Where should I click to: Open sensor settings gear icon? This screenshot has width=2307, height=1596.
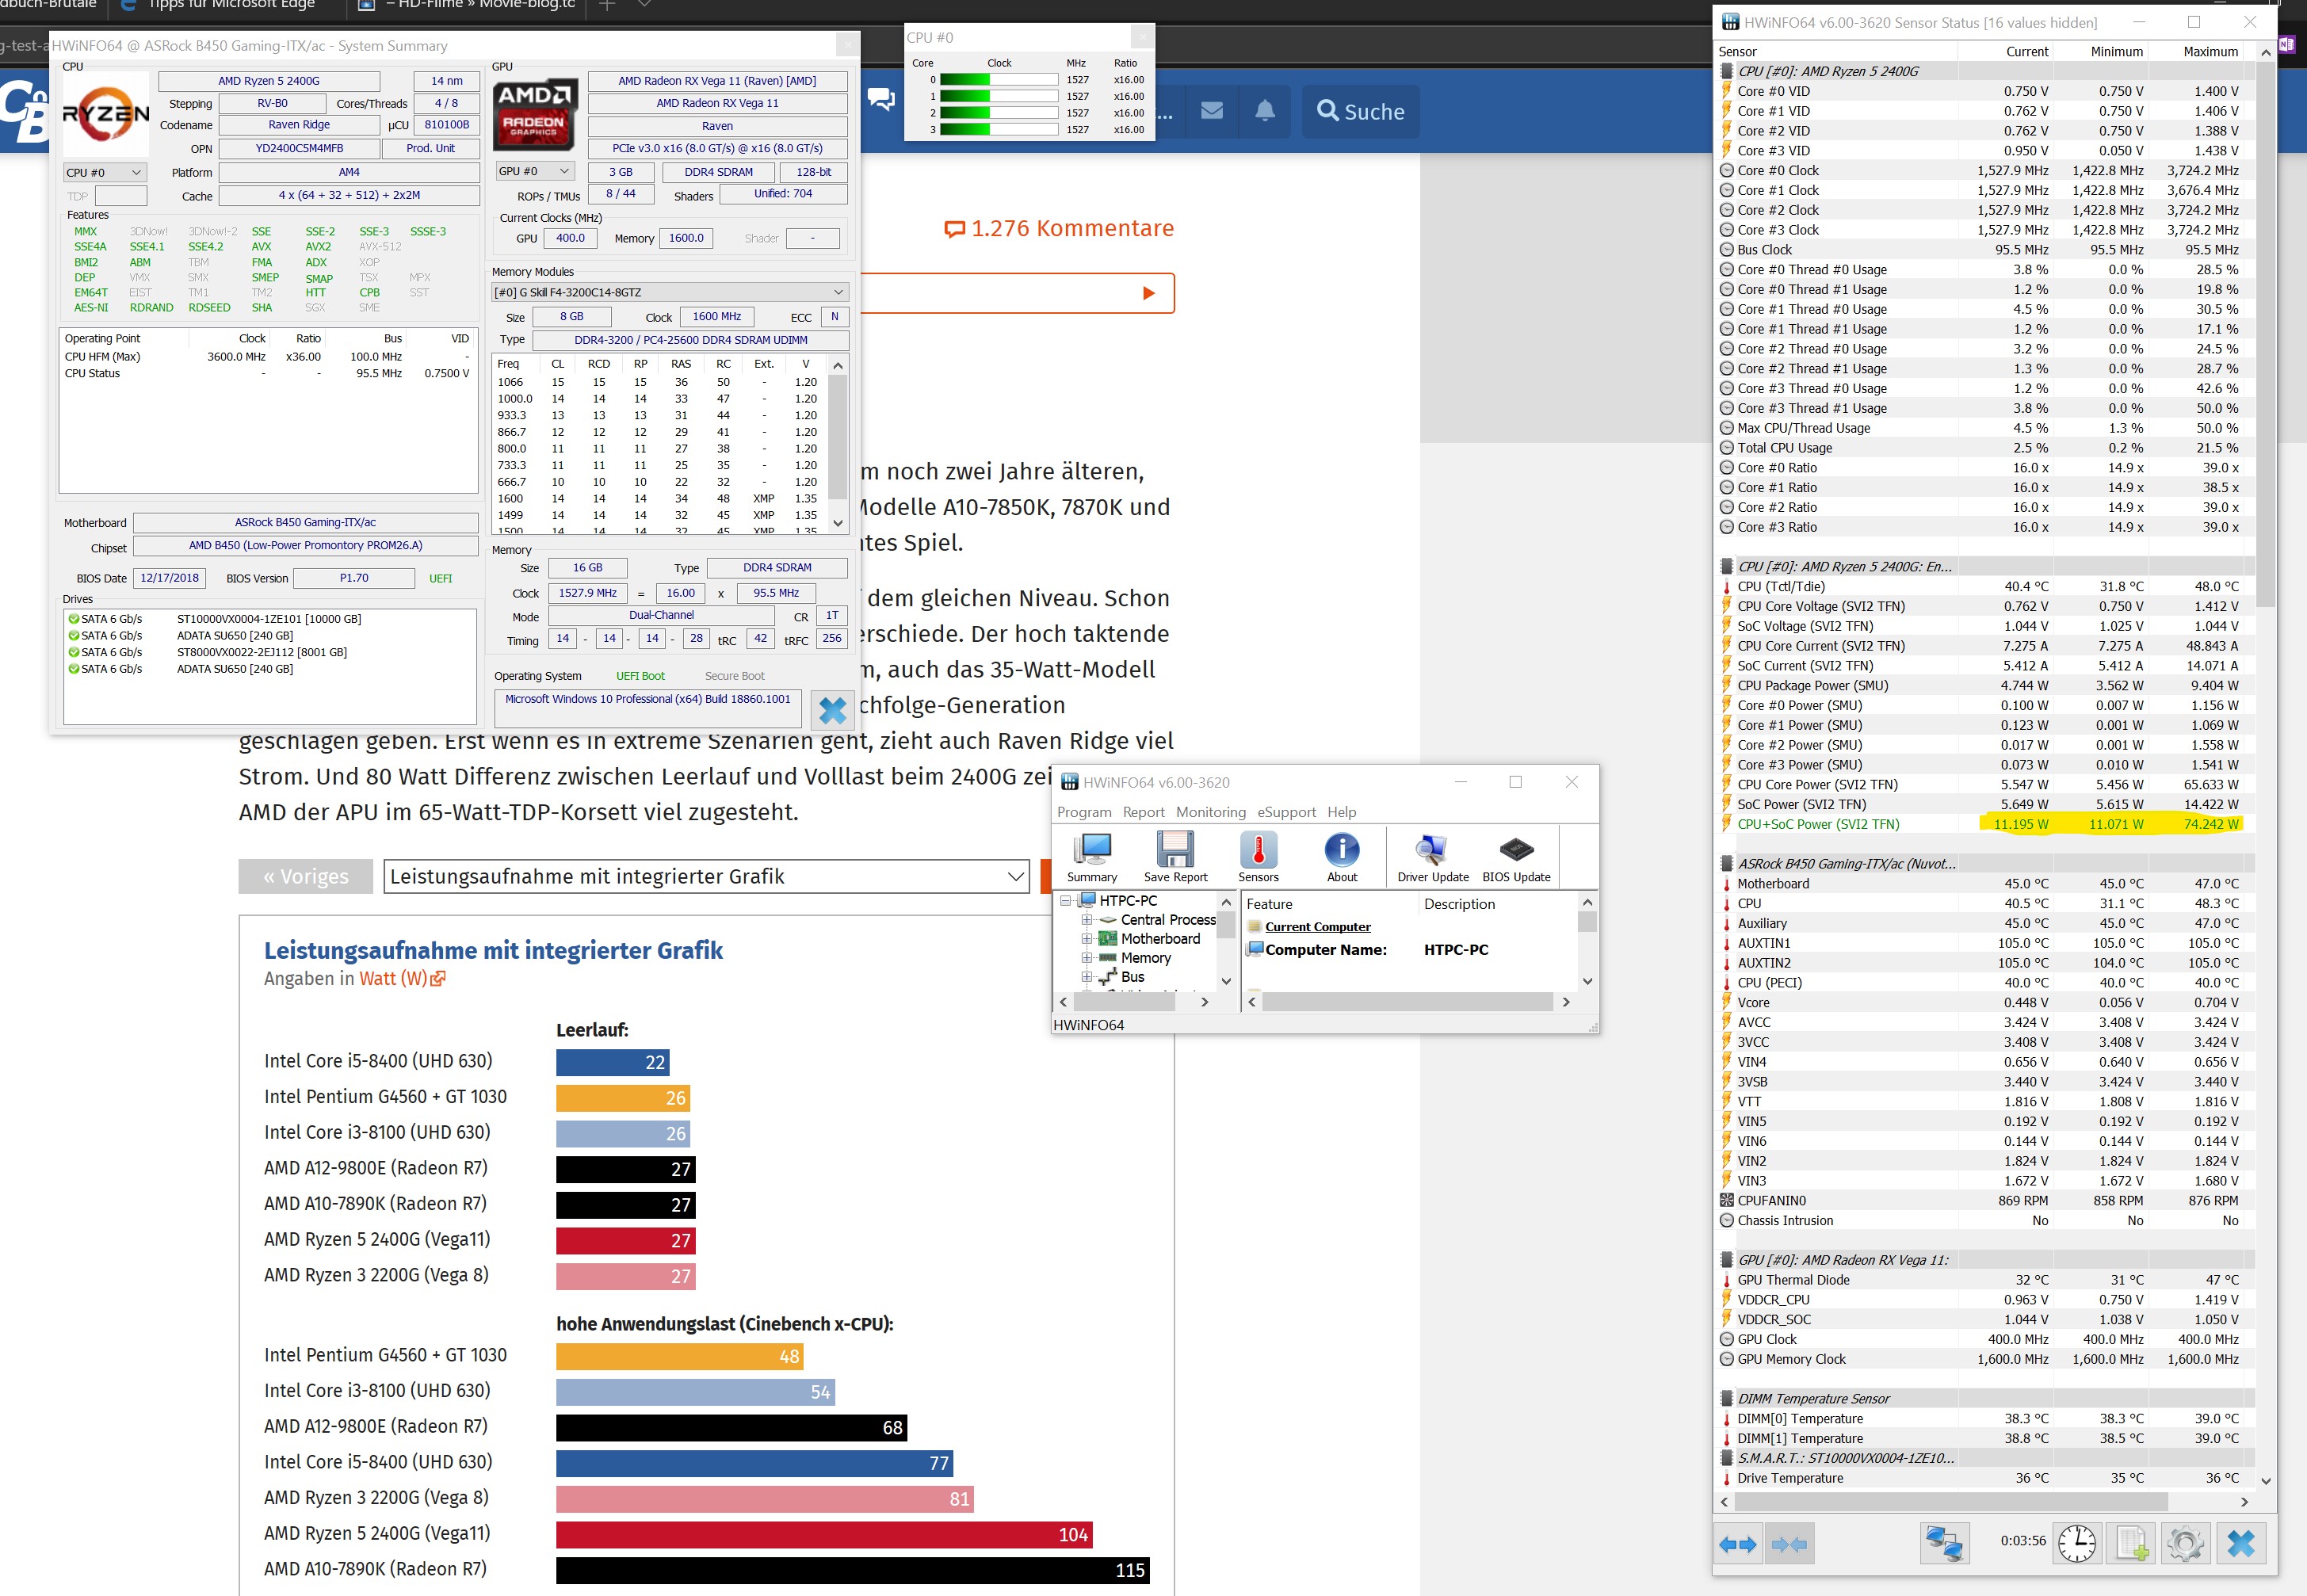pyautogui.click(x=2184, y=1543)
